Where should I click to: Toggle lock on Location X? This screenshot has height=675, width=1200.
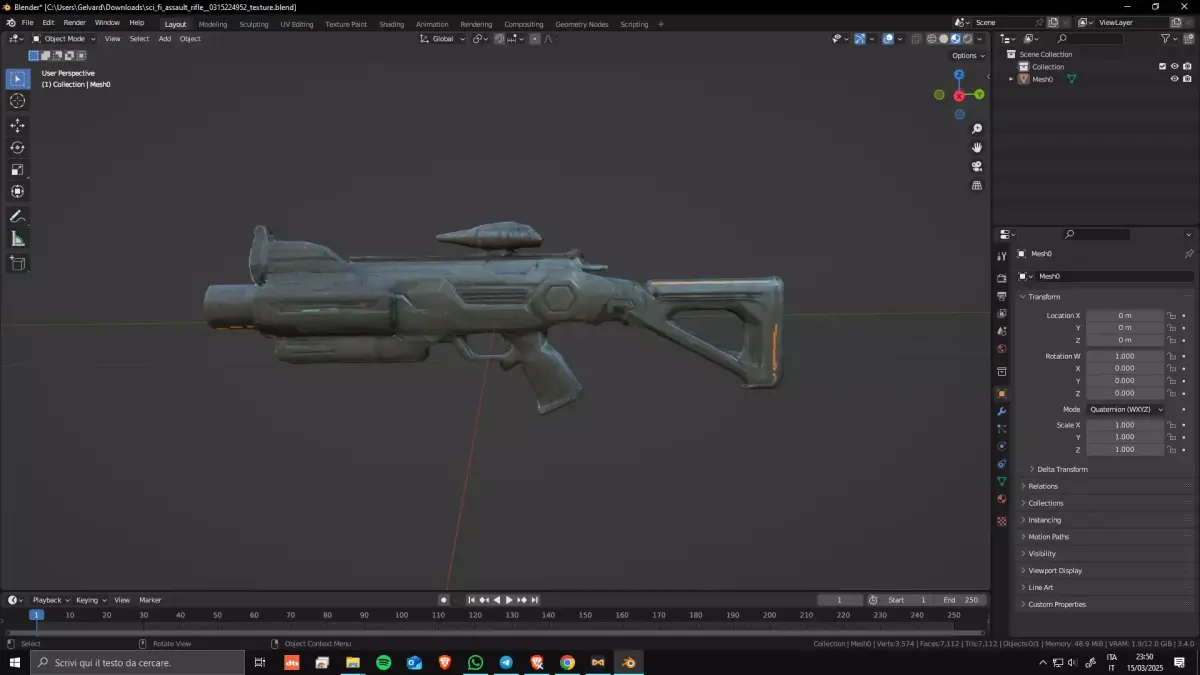click(x=1171, y=315)
